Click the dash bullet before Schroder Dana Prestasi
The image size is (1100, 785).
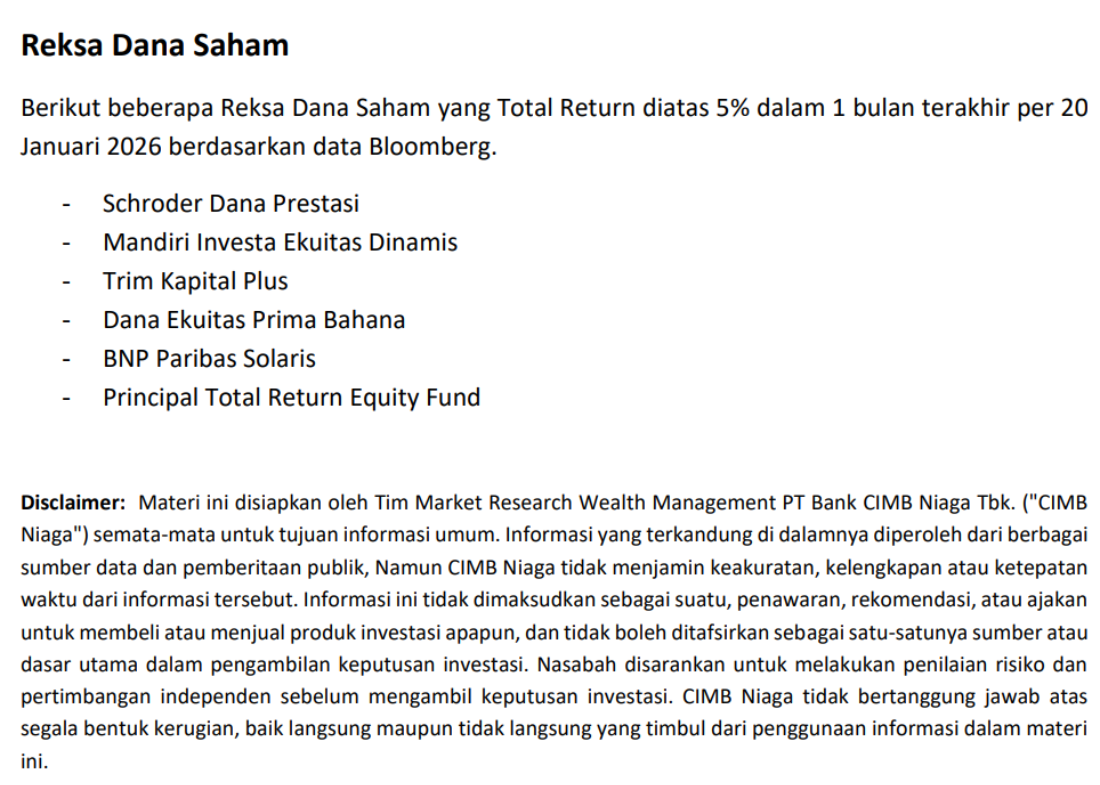[x=67, y=205]
